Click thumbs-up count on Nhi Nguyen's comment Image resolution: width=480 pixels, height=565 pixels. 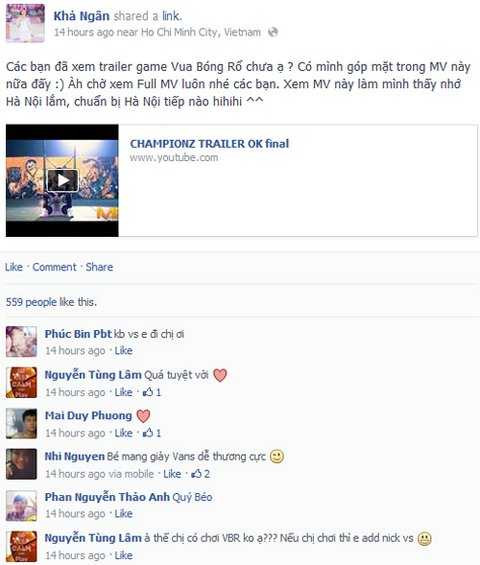(201, 473)
